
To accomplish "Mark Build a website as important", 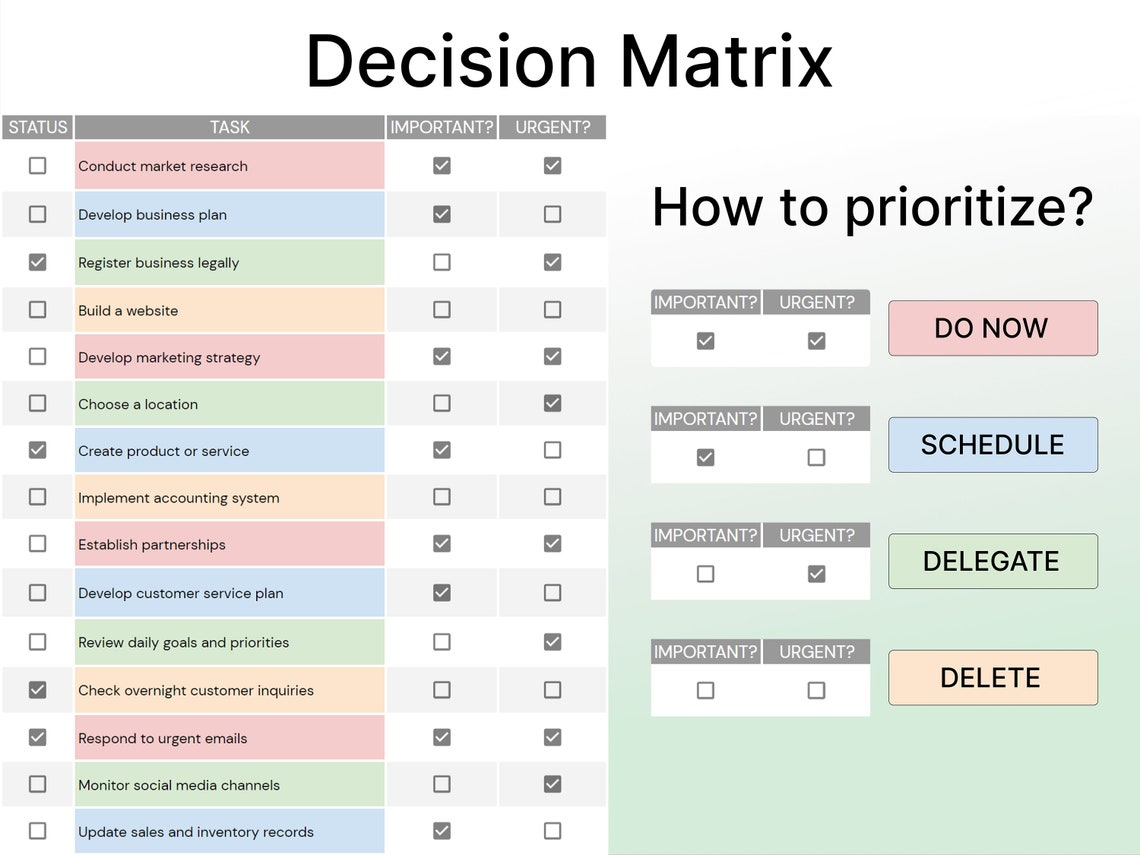I will tap(441, 310).
